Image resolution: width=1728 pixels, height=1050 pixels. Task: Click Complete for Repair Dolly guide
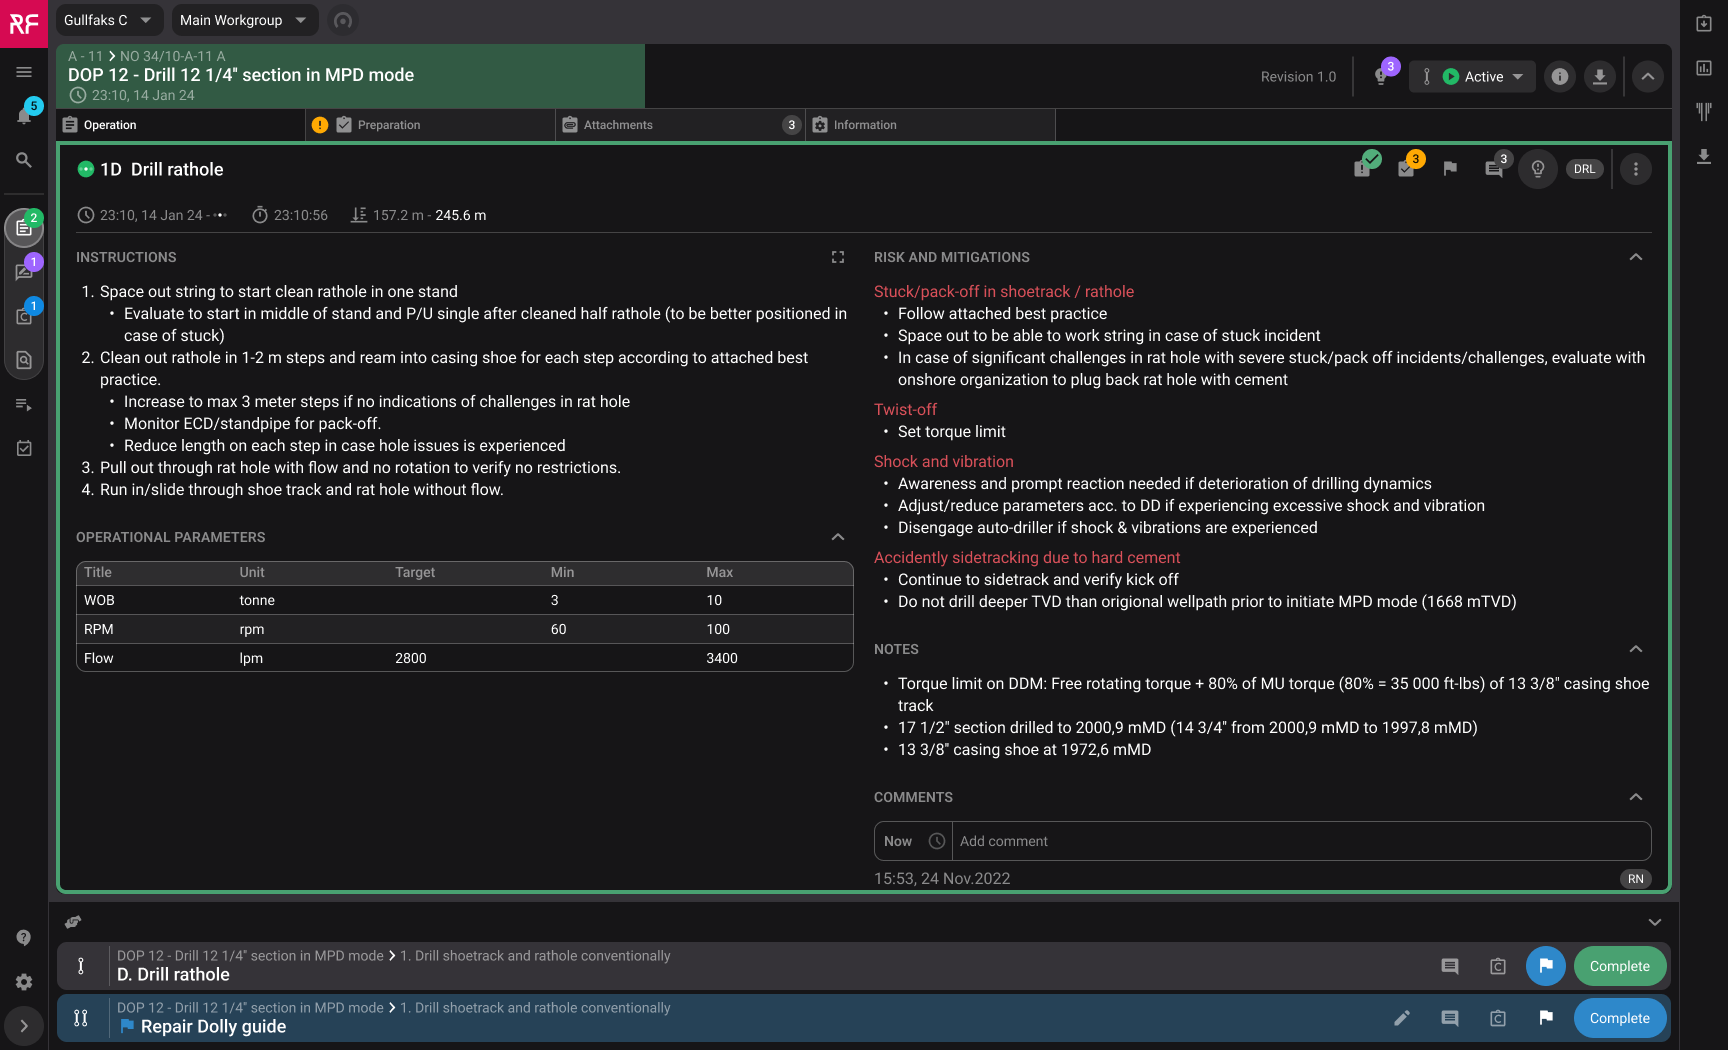tap(1619, 1018)
